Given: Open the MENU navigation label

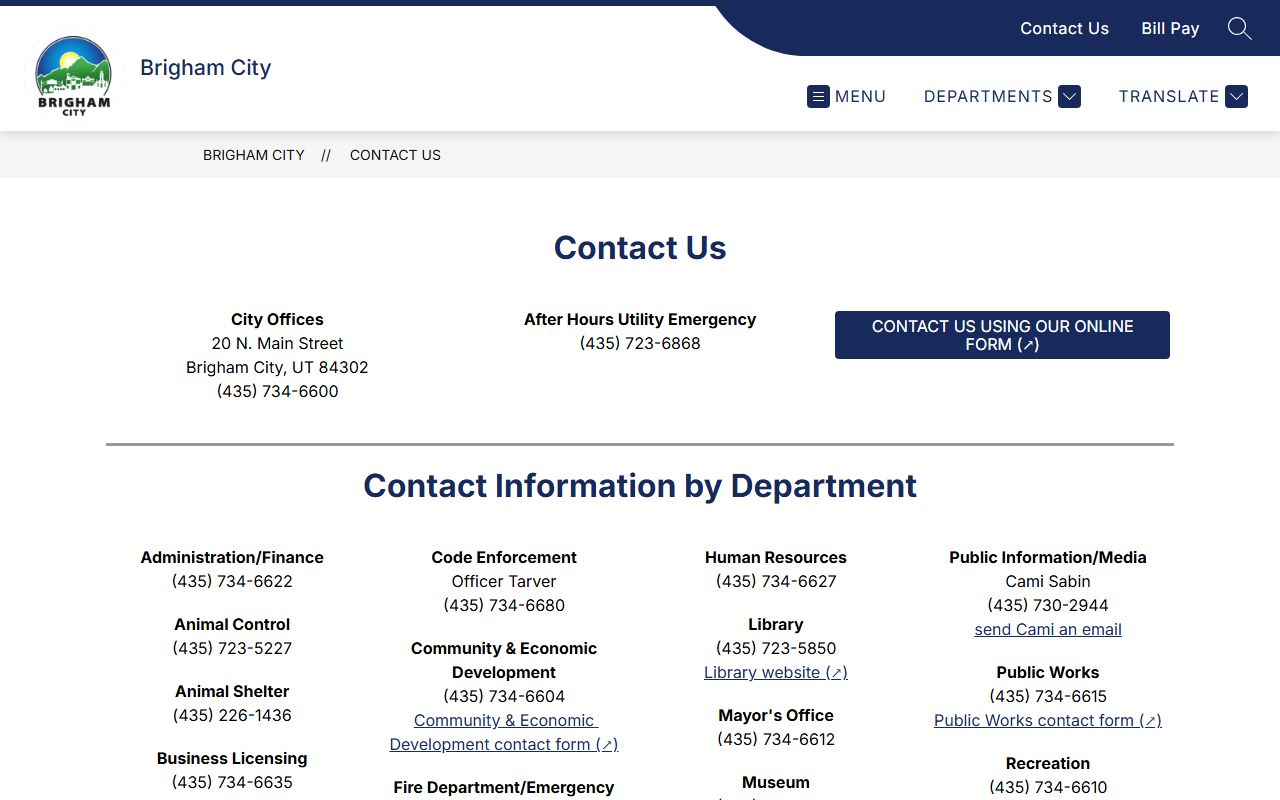Looking at the screenshot, I should 860,97.
